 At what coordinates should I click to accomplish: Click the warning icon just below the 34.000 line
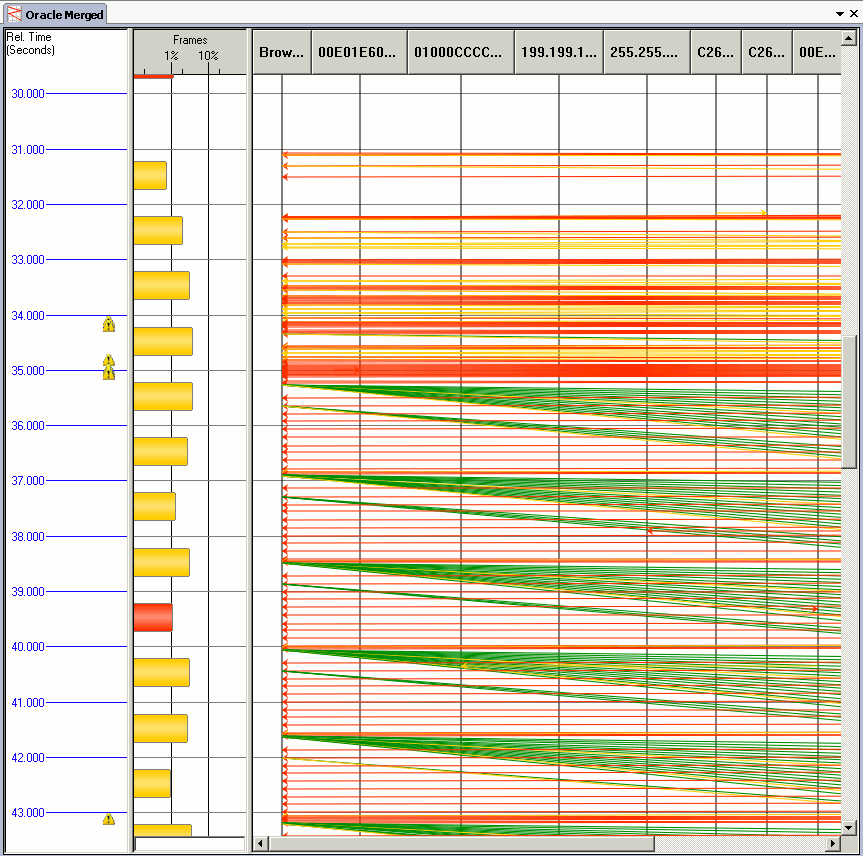tap(109, 325)
